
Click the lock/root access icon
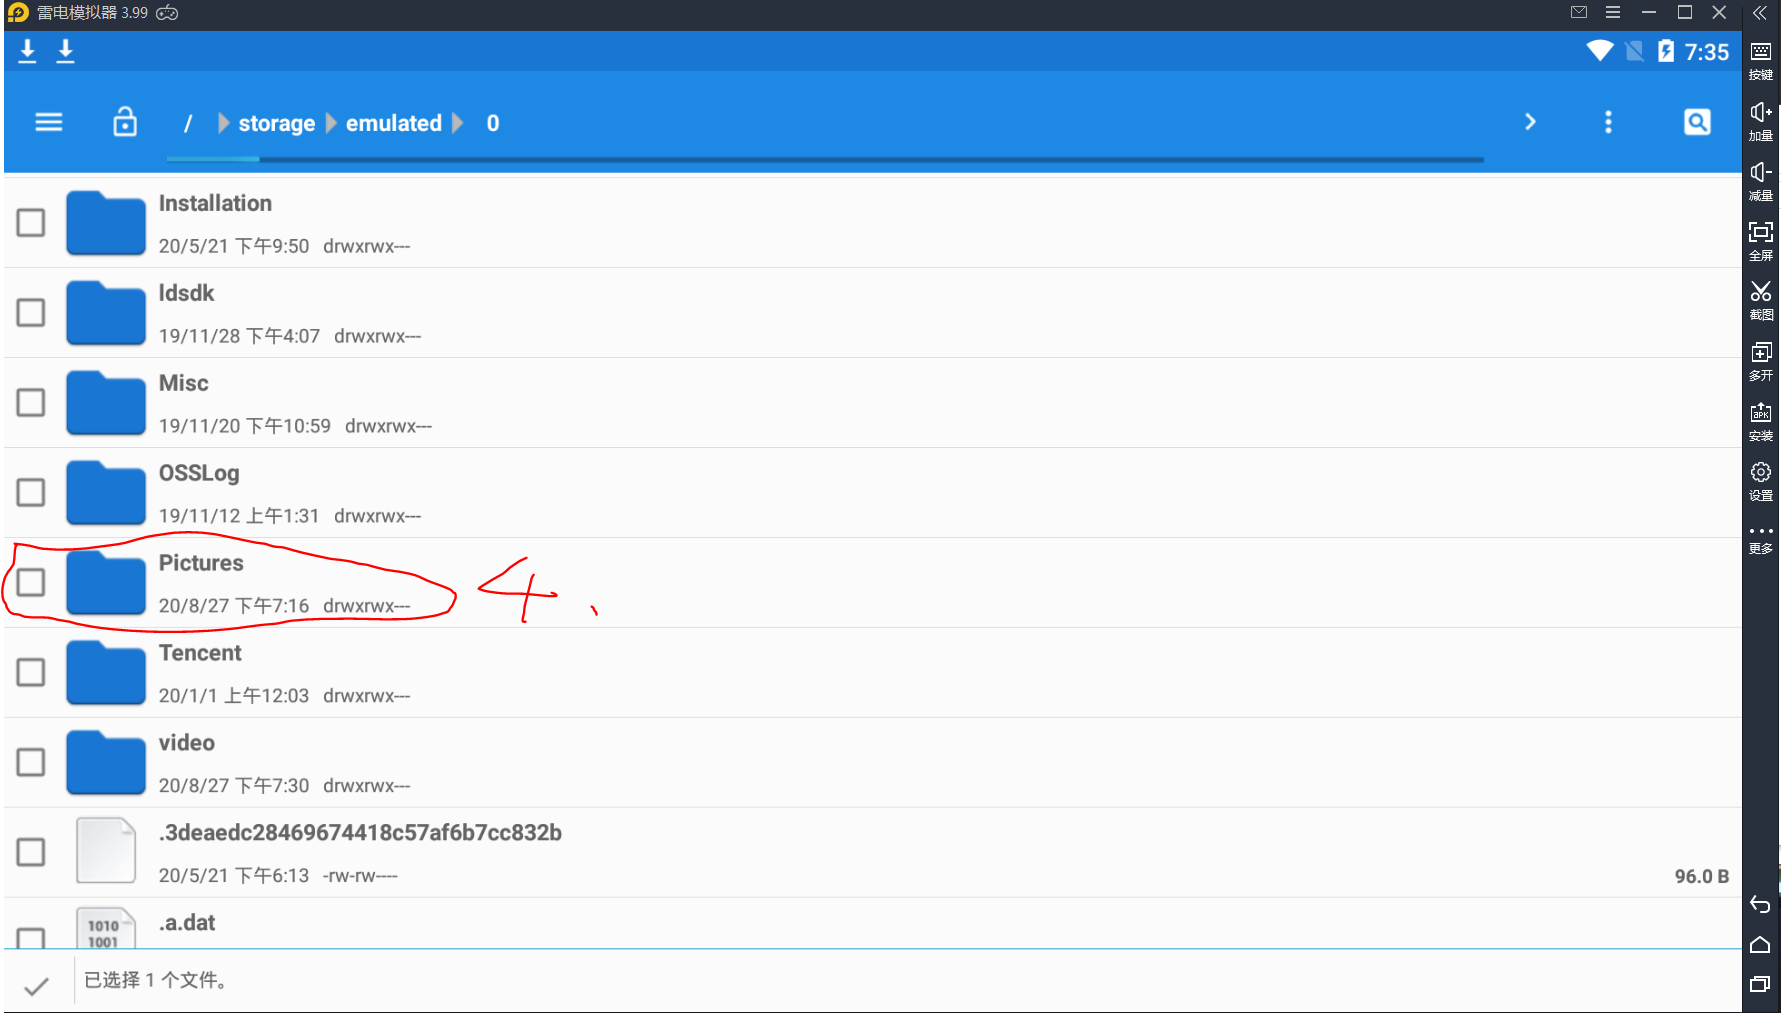click(x=125, y=122)
